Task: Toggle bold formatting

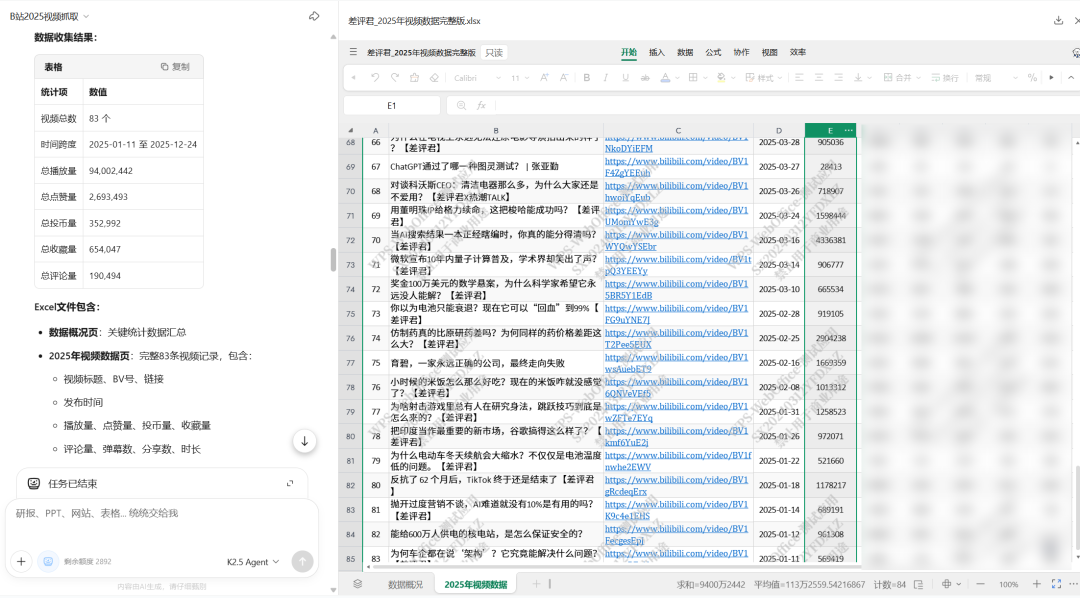Action: click(x=587, y=78)
